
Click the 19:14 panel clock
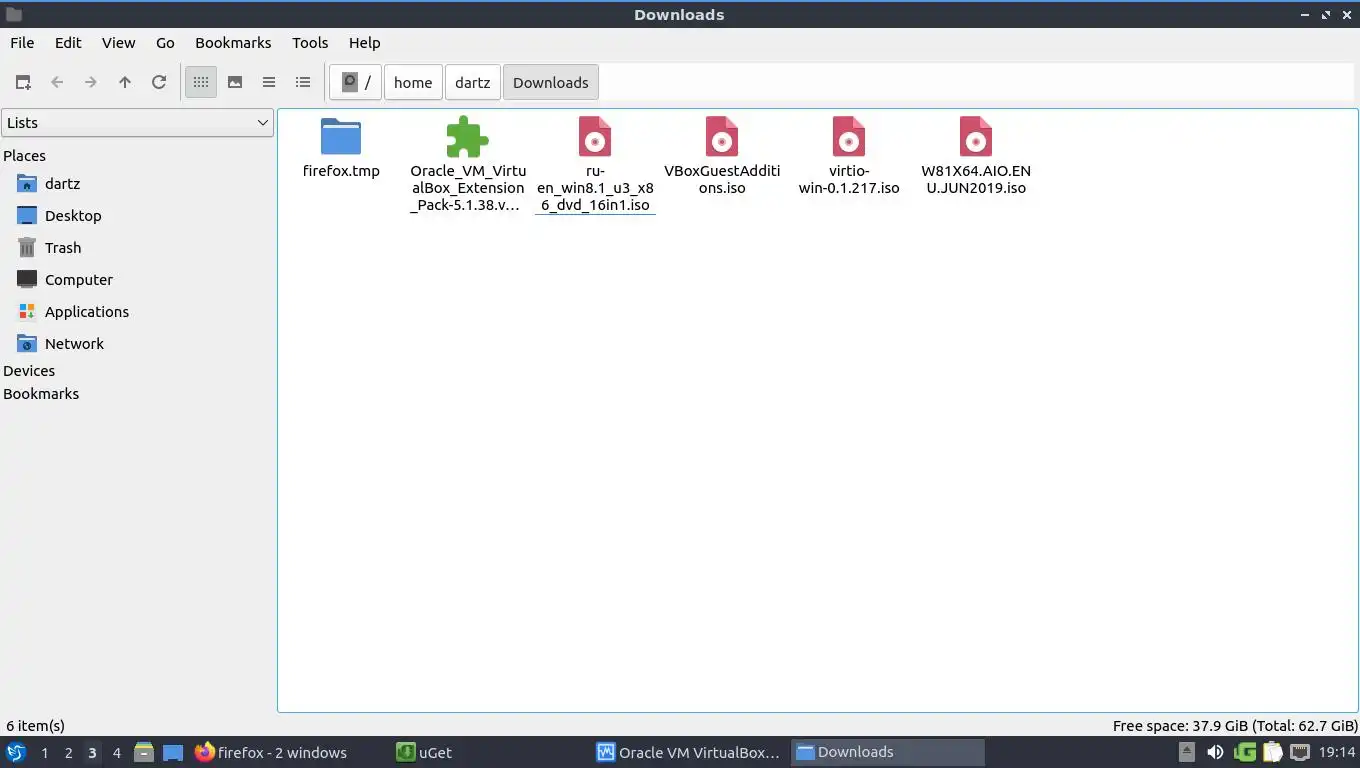pyautogui.click(x=1337, y=752)
